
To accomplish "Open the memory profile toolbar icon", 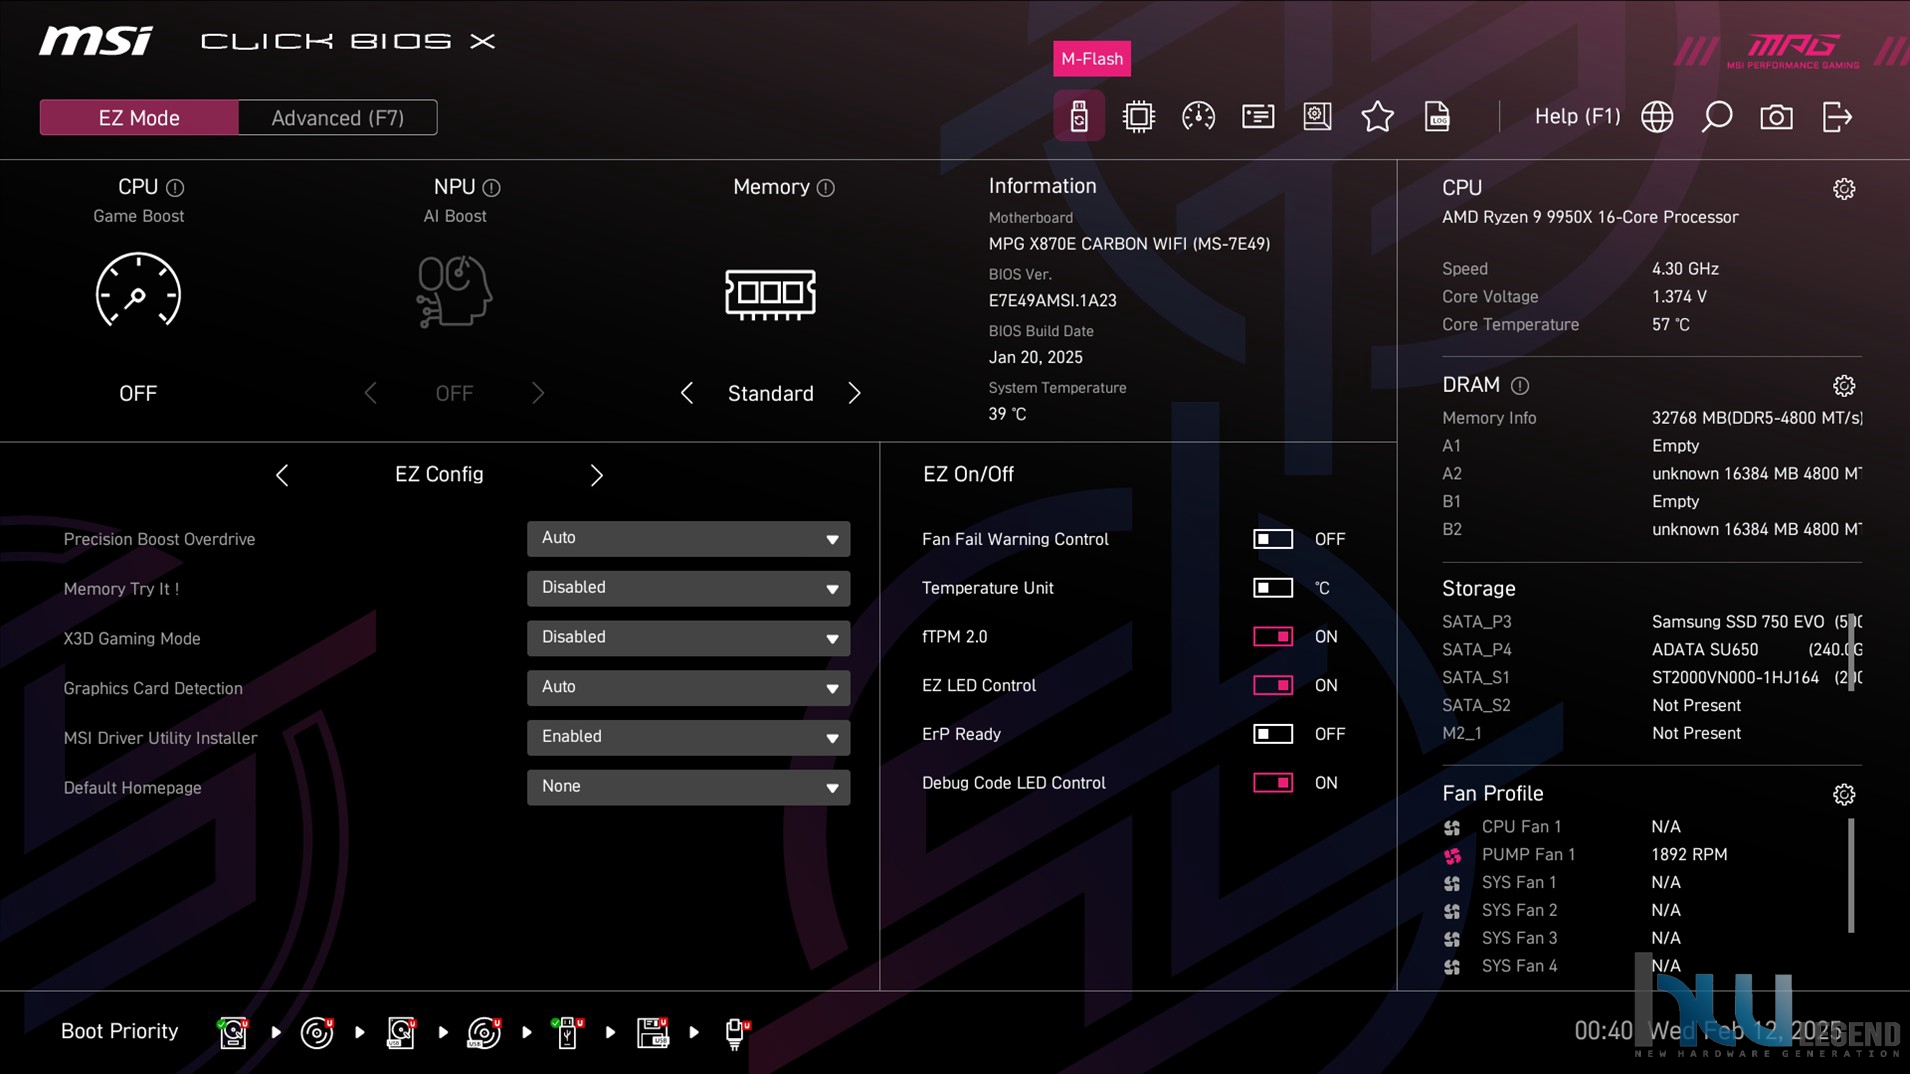I will 1258,117.
